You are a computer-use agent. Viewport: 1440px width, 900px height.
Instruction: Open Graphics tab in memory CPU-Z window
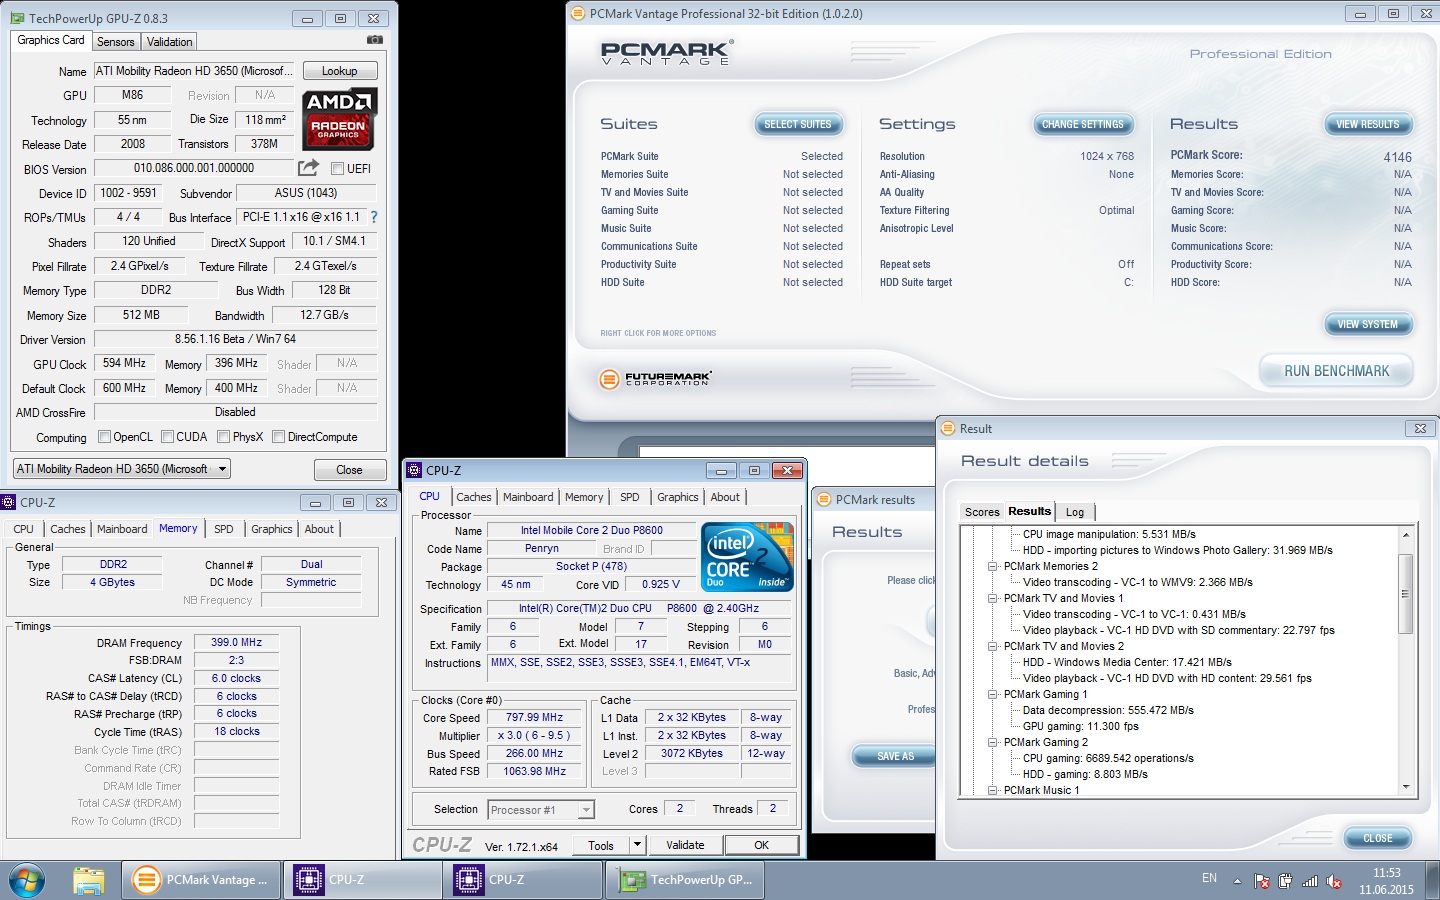tap(272, 529)
